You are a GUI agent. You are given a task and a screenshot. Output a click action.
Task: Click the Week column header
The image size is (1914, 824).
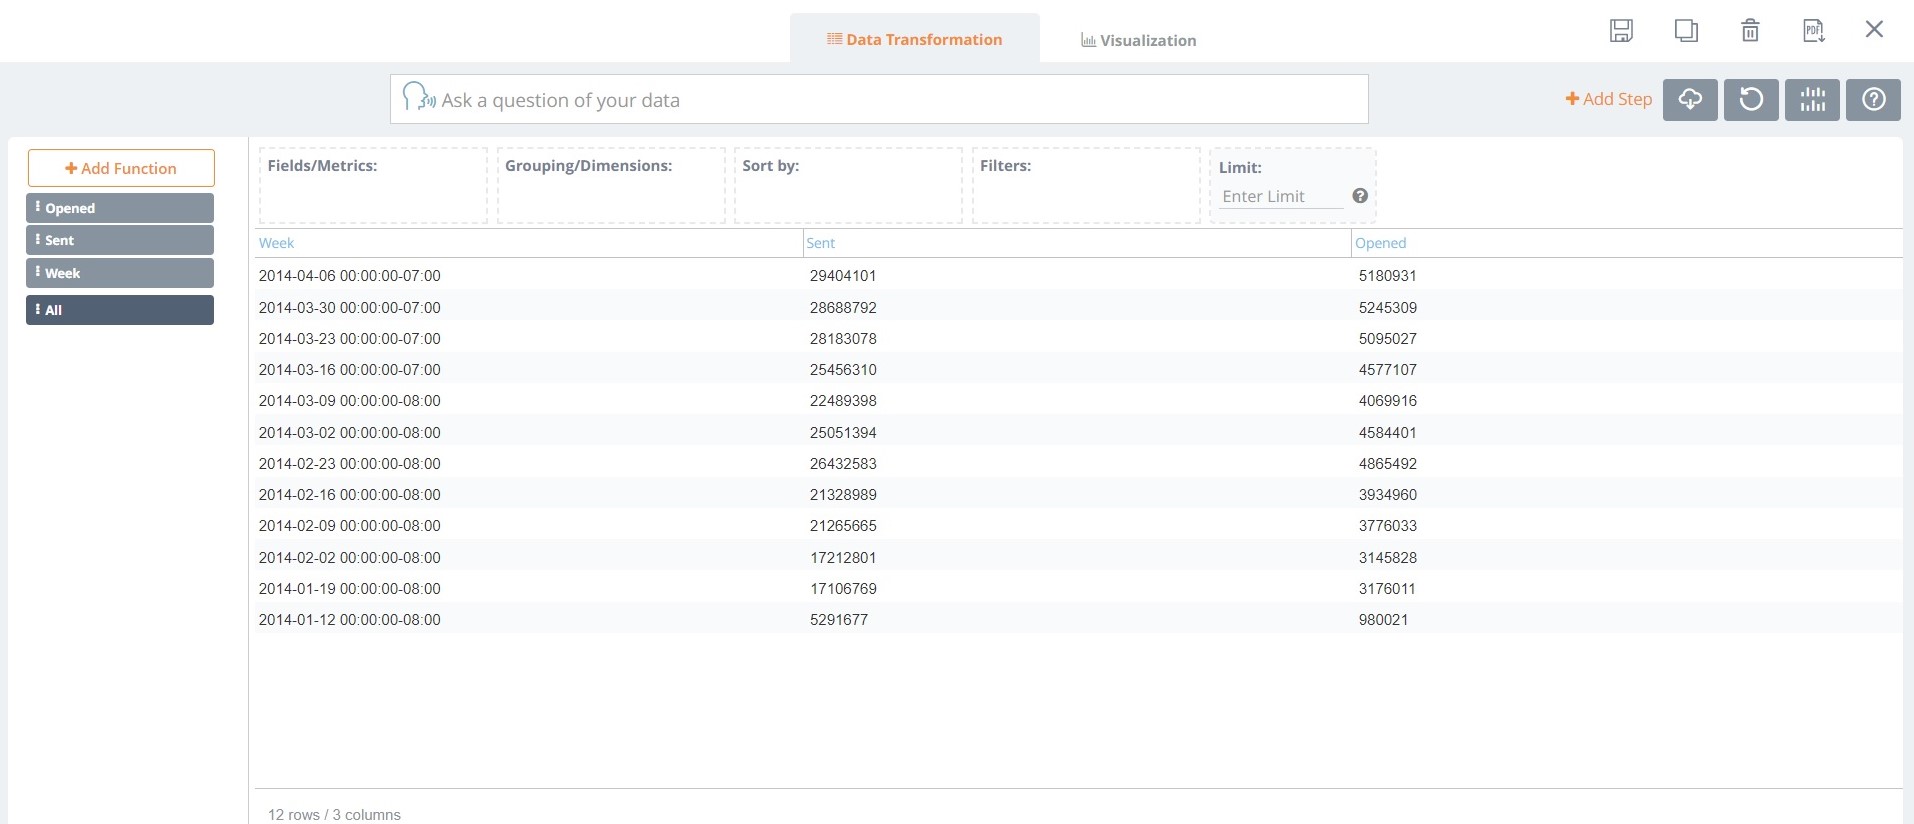point(276,243)
